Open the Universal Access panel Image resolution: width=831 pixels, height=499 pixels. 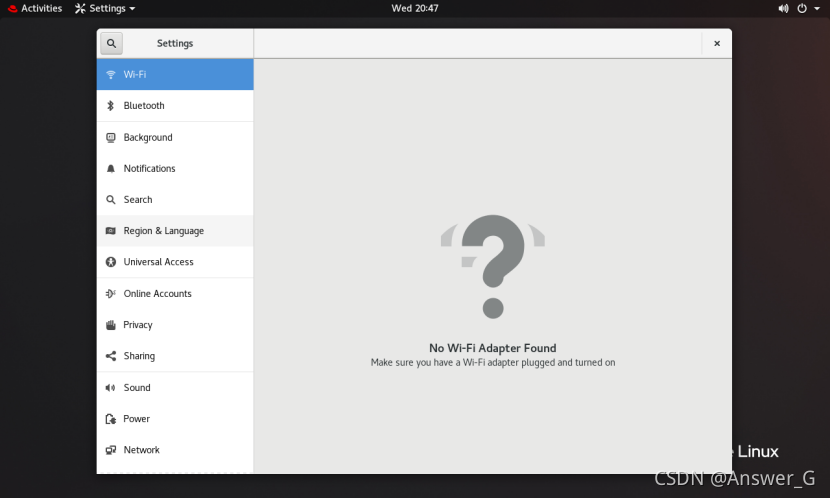click(x=175, y=262)
